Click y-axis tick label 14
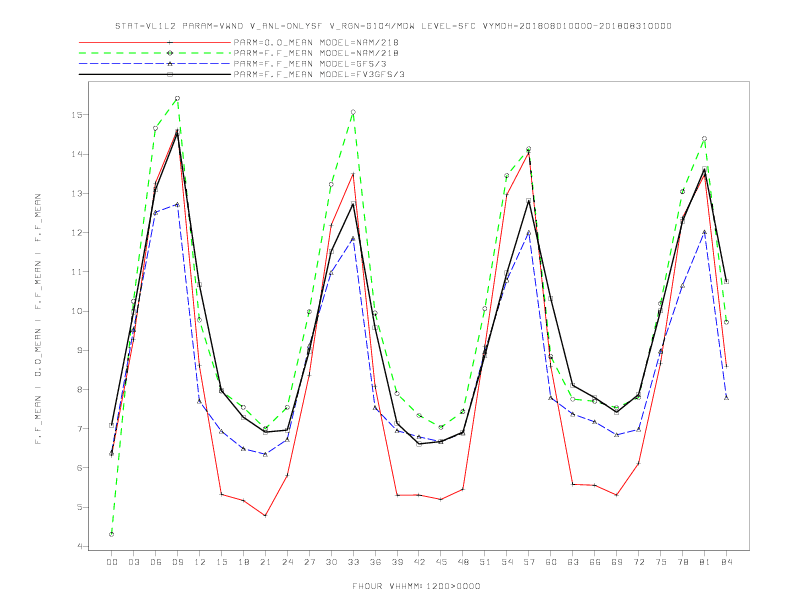792x612 pixels. (76, 154)
